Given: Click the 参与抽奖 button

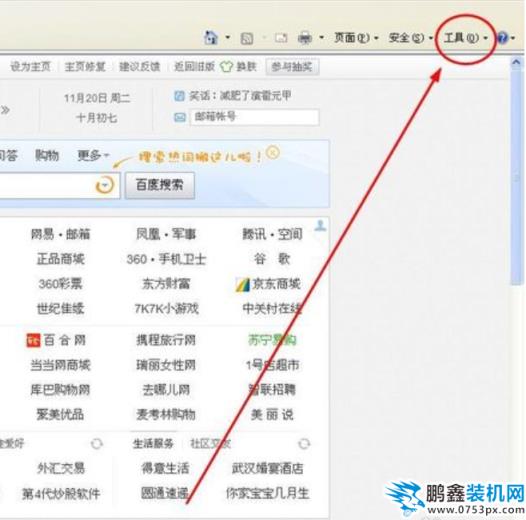Looking at the screenshot, I should pyautogui.click(x=292, y=66).
